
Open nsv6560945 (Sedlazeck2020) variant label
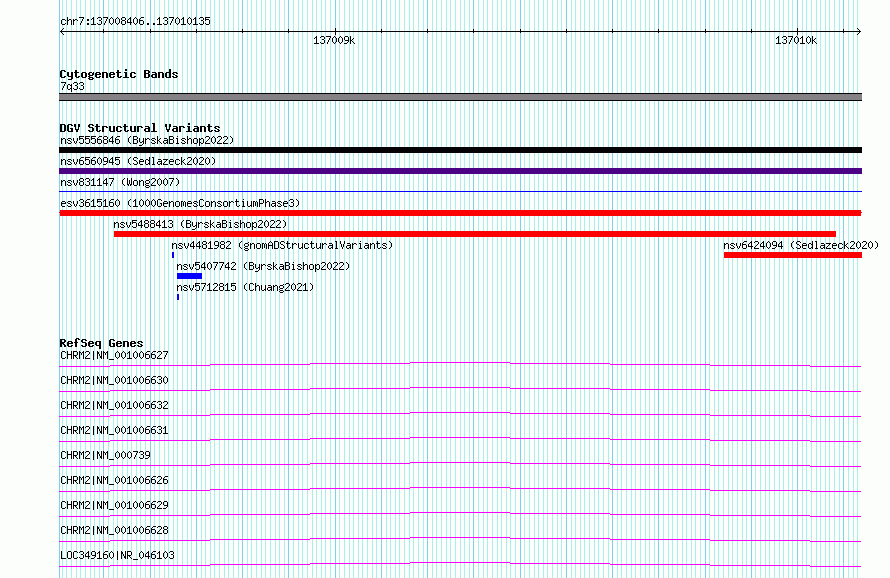(x=138, y=161)
